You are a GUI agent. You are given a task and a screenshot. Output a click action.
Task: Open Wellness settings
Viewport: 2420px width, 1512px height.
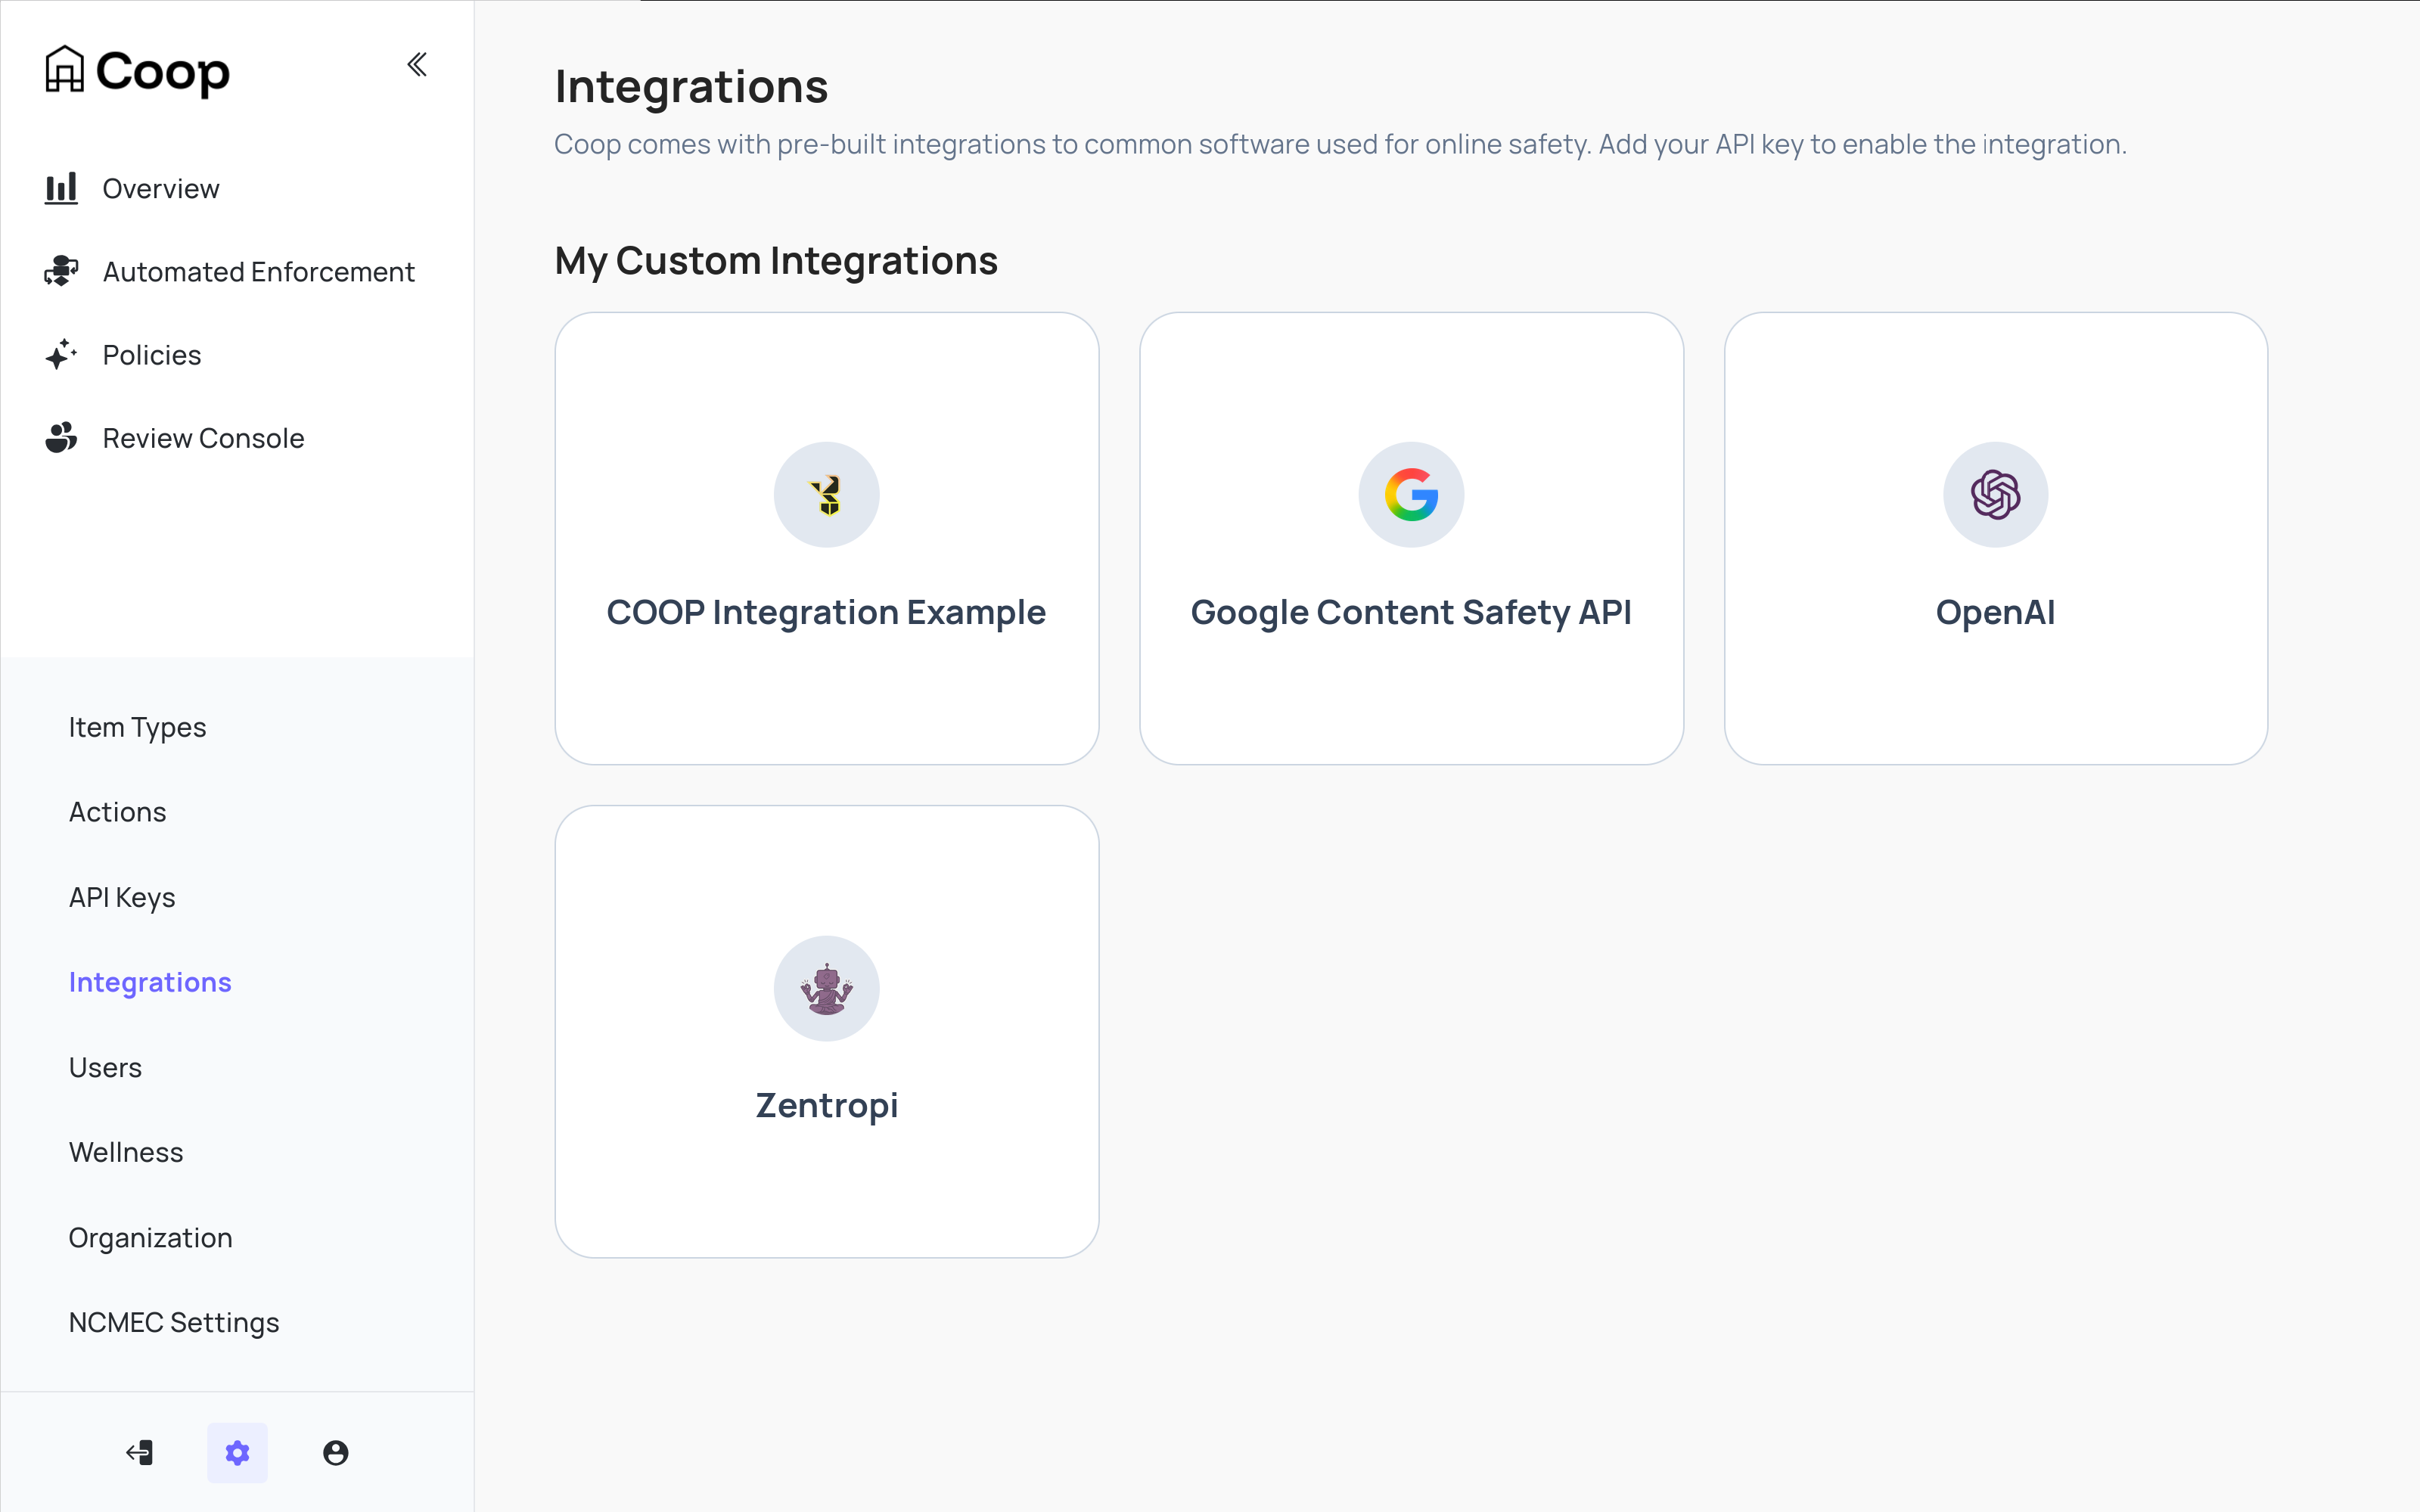(126, 1152)
